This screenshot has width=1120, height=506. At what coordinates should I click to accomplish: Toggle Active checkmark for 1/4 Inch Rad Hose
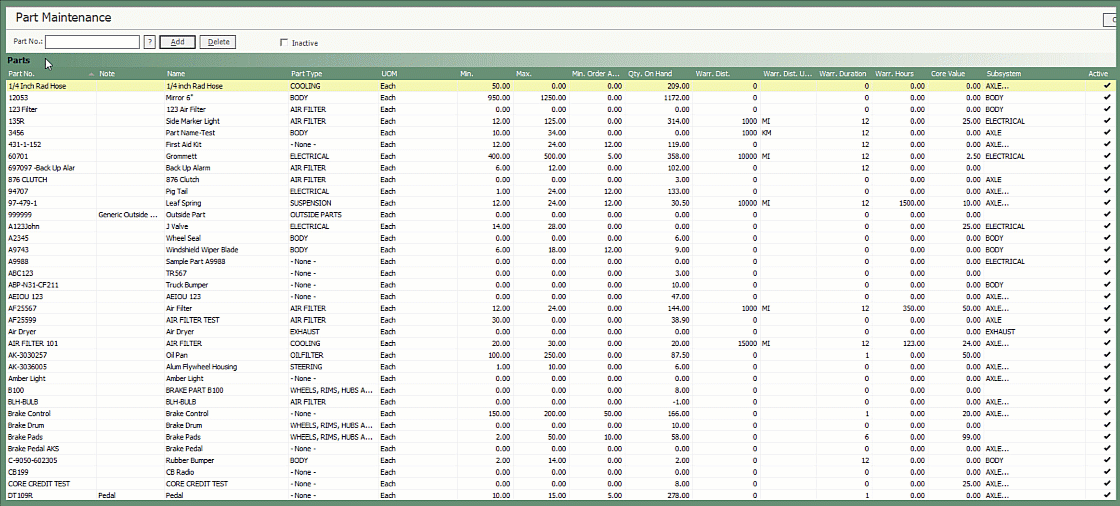coord(1106,86)
